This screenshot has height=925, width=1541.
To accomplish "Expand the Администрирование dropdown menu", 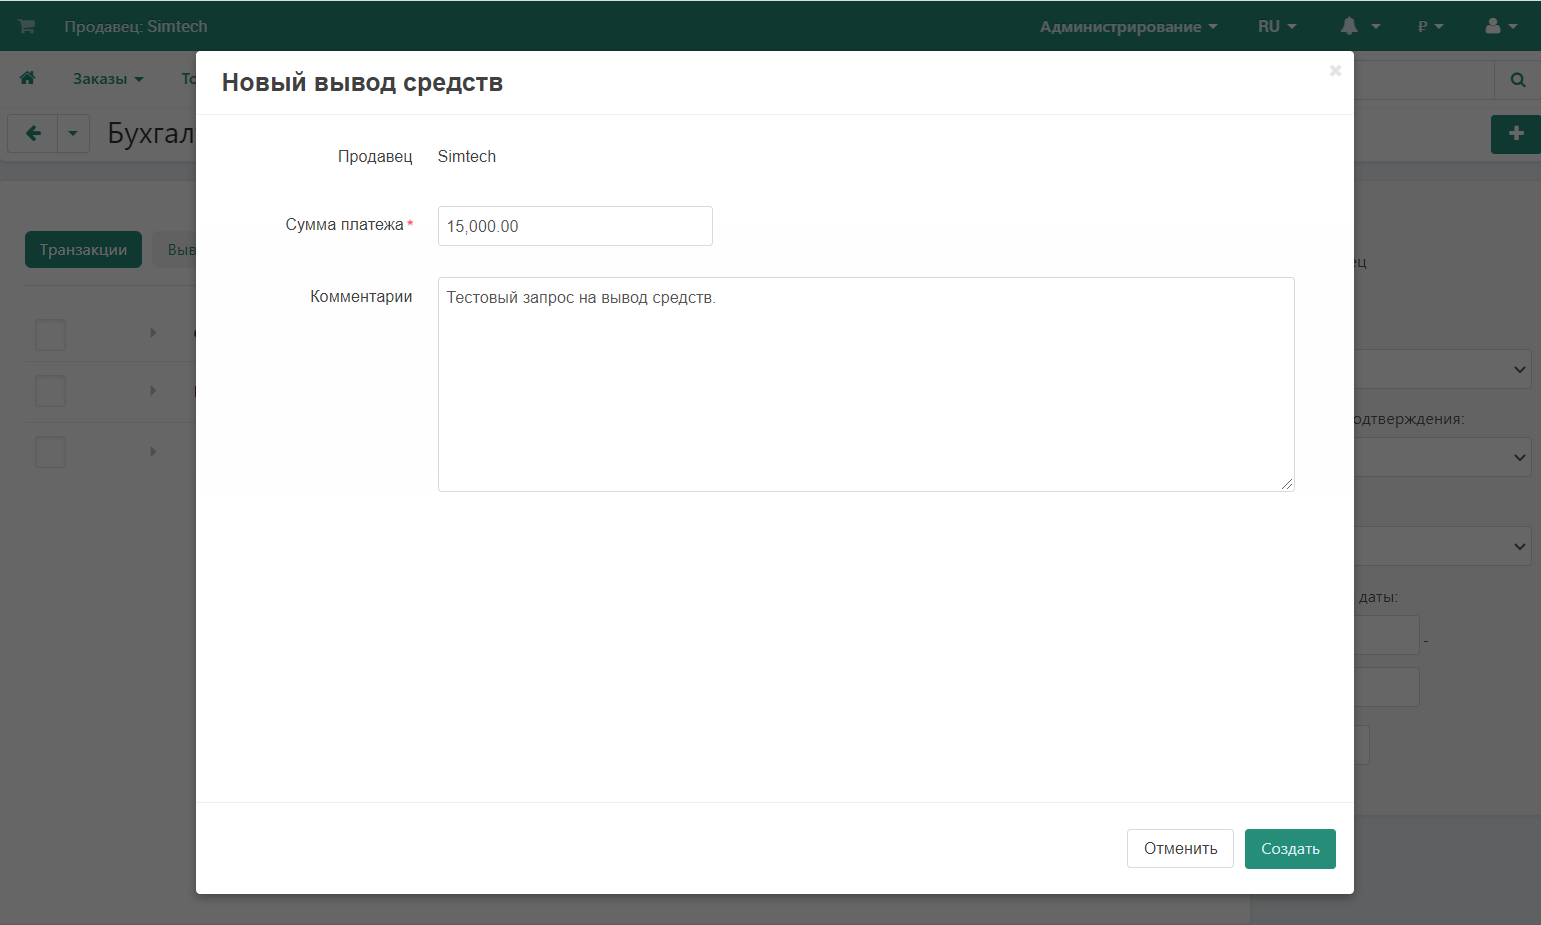I will click(1128, 26).
